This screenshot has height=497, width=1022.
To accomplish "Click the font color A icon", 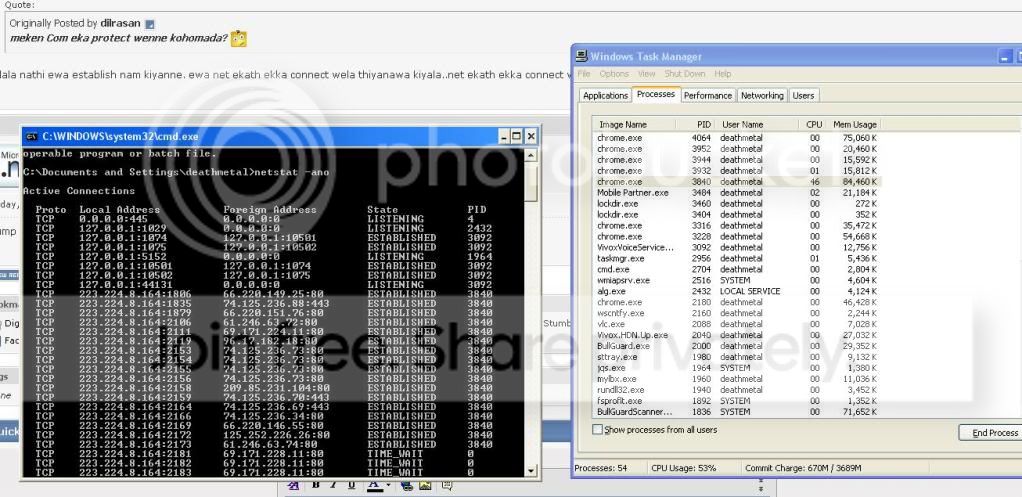I will tap(375, 486).
